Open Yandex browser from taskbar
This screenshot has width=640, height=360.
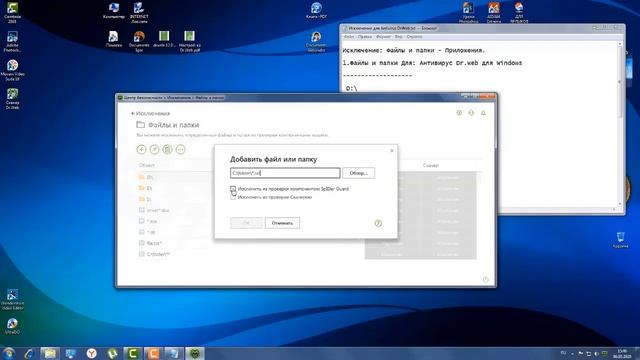coord(91,353)
